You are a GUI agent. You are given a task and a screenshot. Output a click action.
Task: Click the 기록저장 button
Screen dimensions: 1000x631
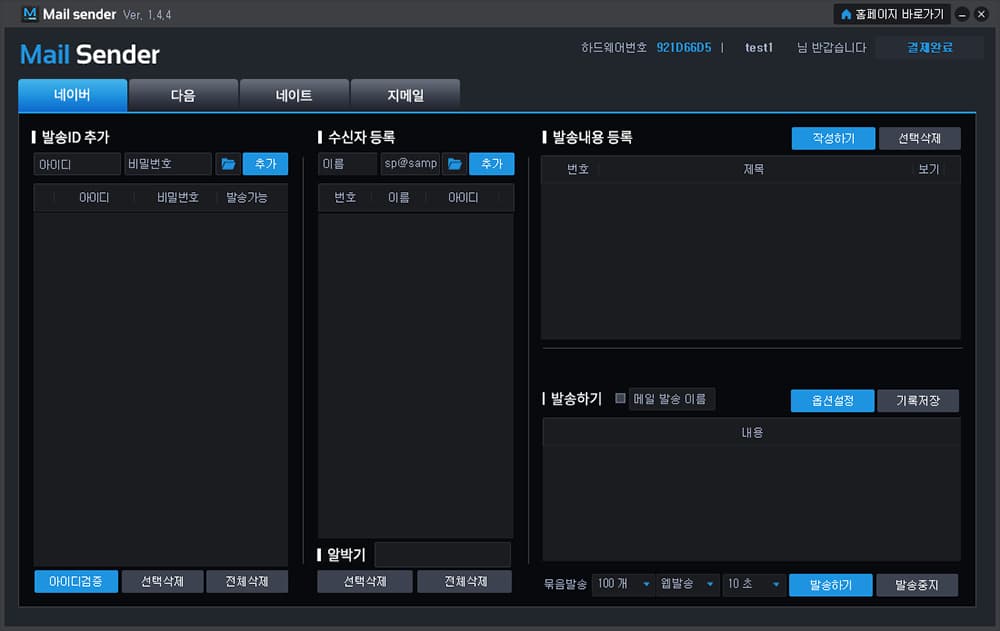pyautogui.click(x=918, y=401)
